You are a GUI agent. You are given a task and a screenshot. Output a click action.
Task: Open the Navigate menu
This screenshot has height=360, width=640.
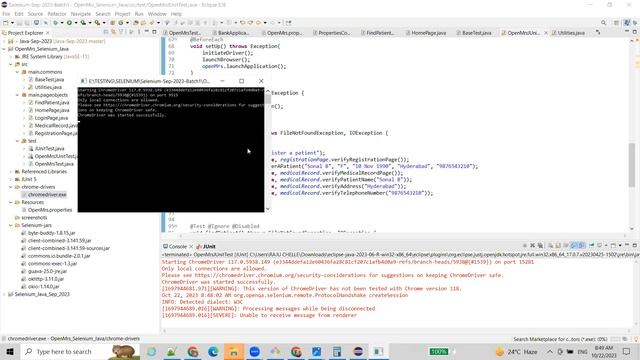point(81,14)
